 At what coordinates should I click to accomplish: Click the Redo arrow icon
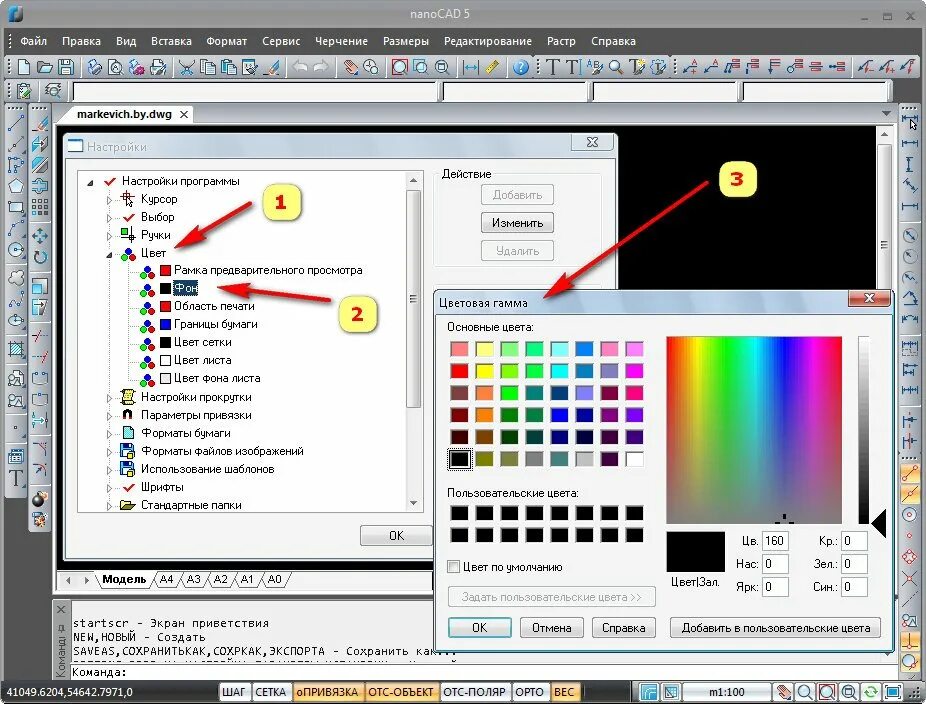coord(321,67)
